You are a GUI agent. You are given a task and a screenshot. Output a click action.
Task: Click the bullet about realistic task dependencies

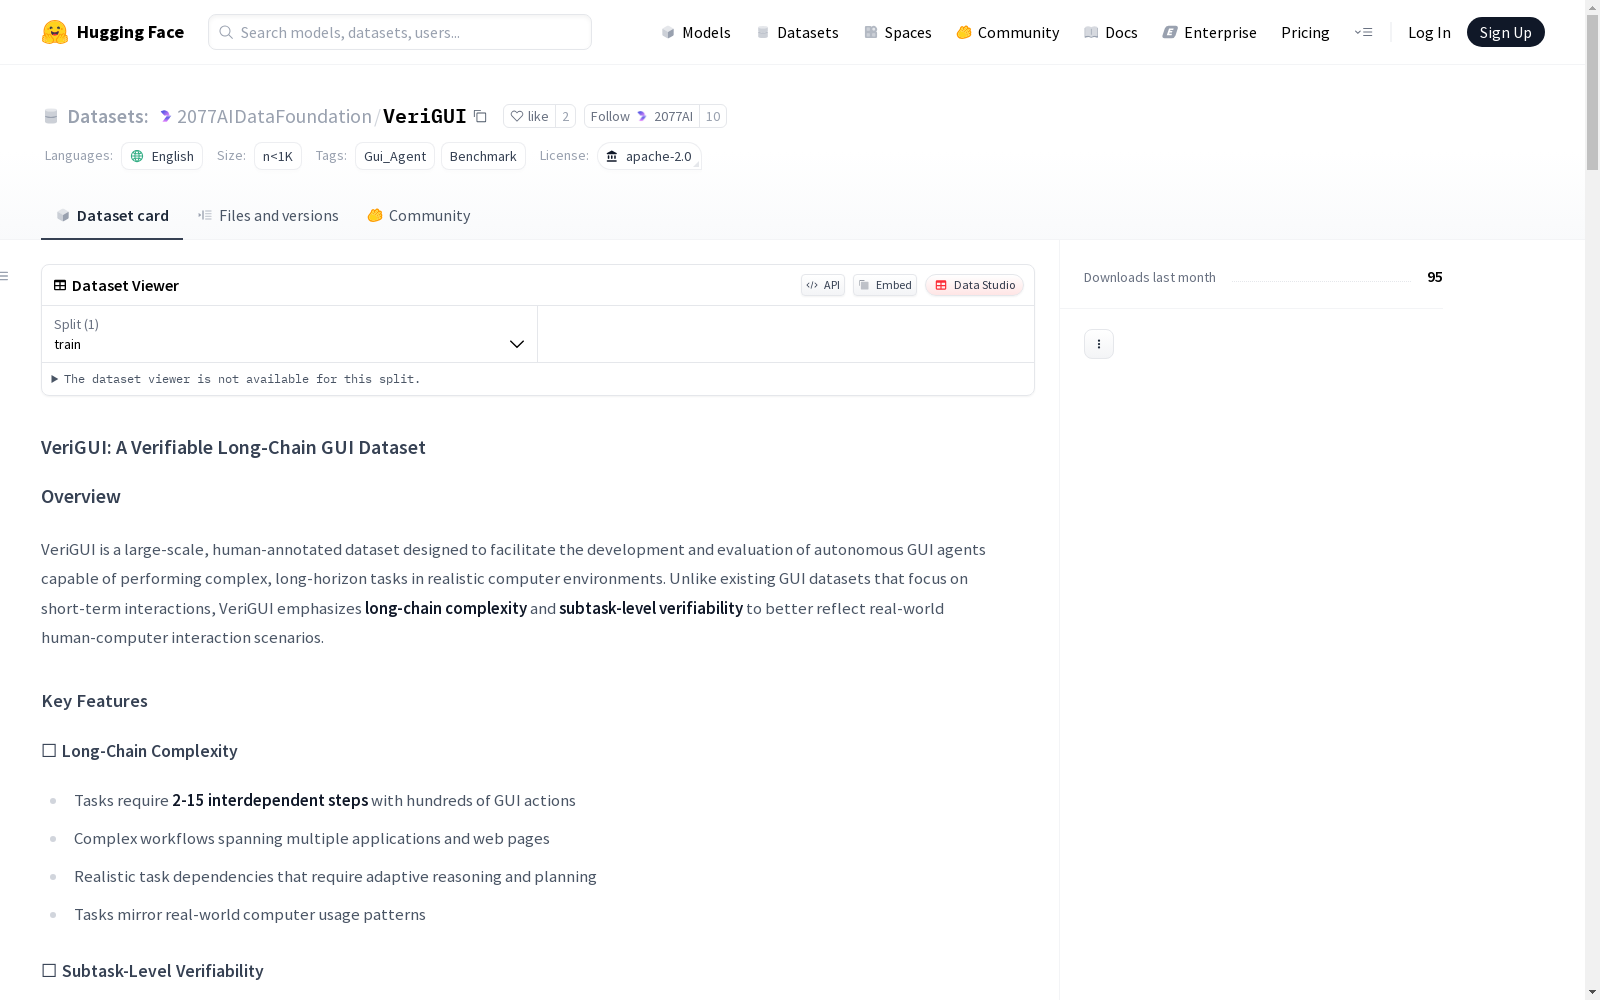tap(335, 876)
